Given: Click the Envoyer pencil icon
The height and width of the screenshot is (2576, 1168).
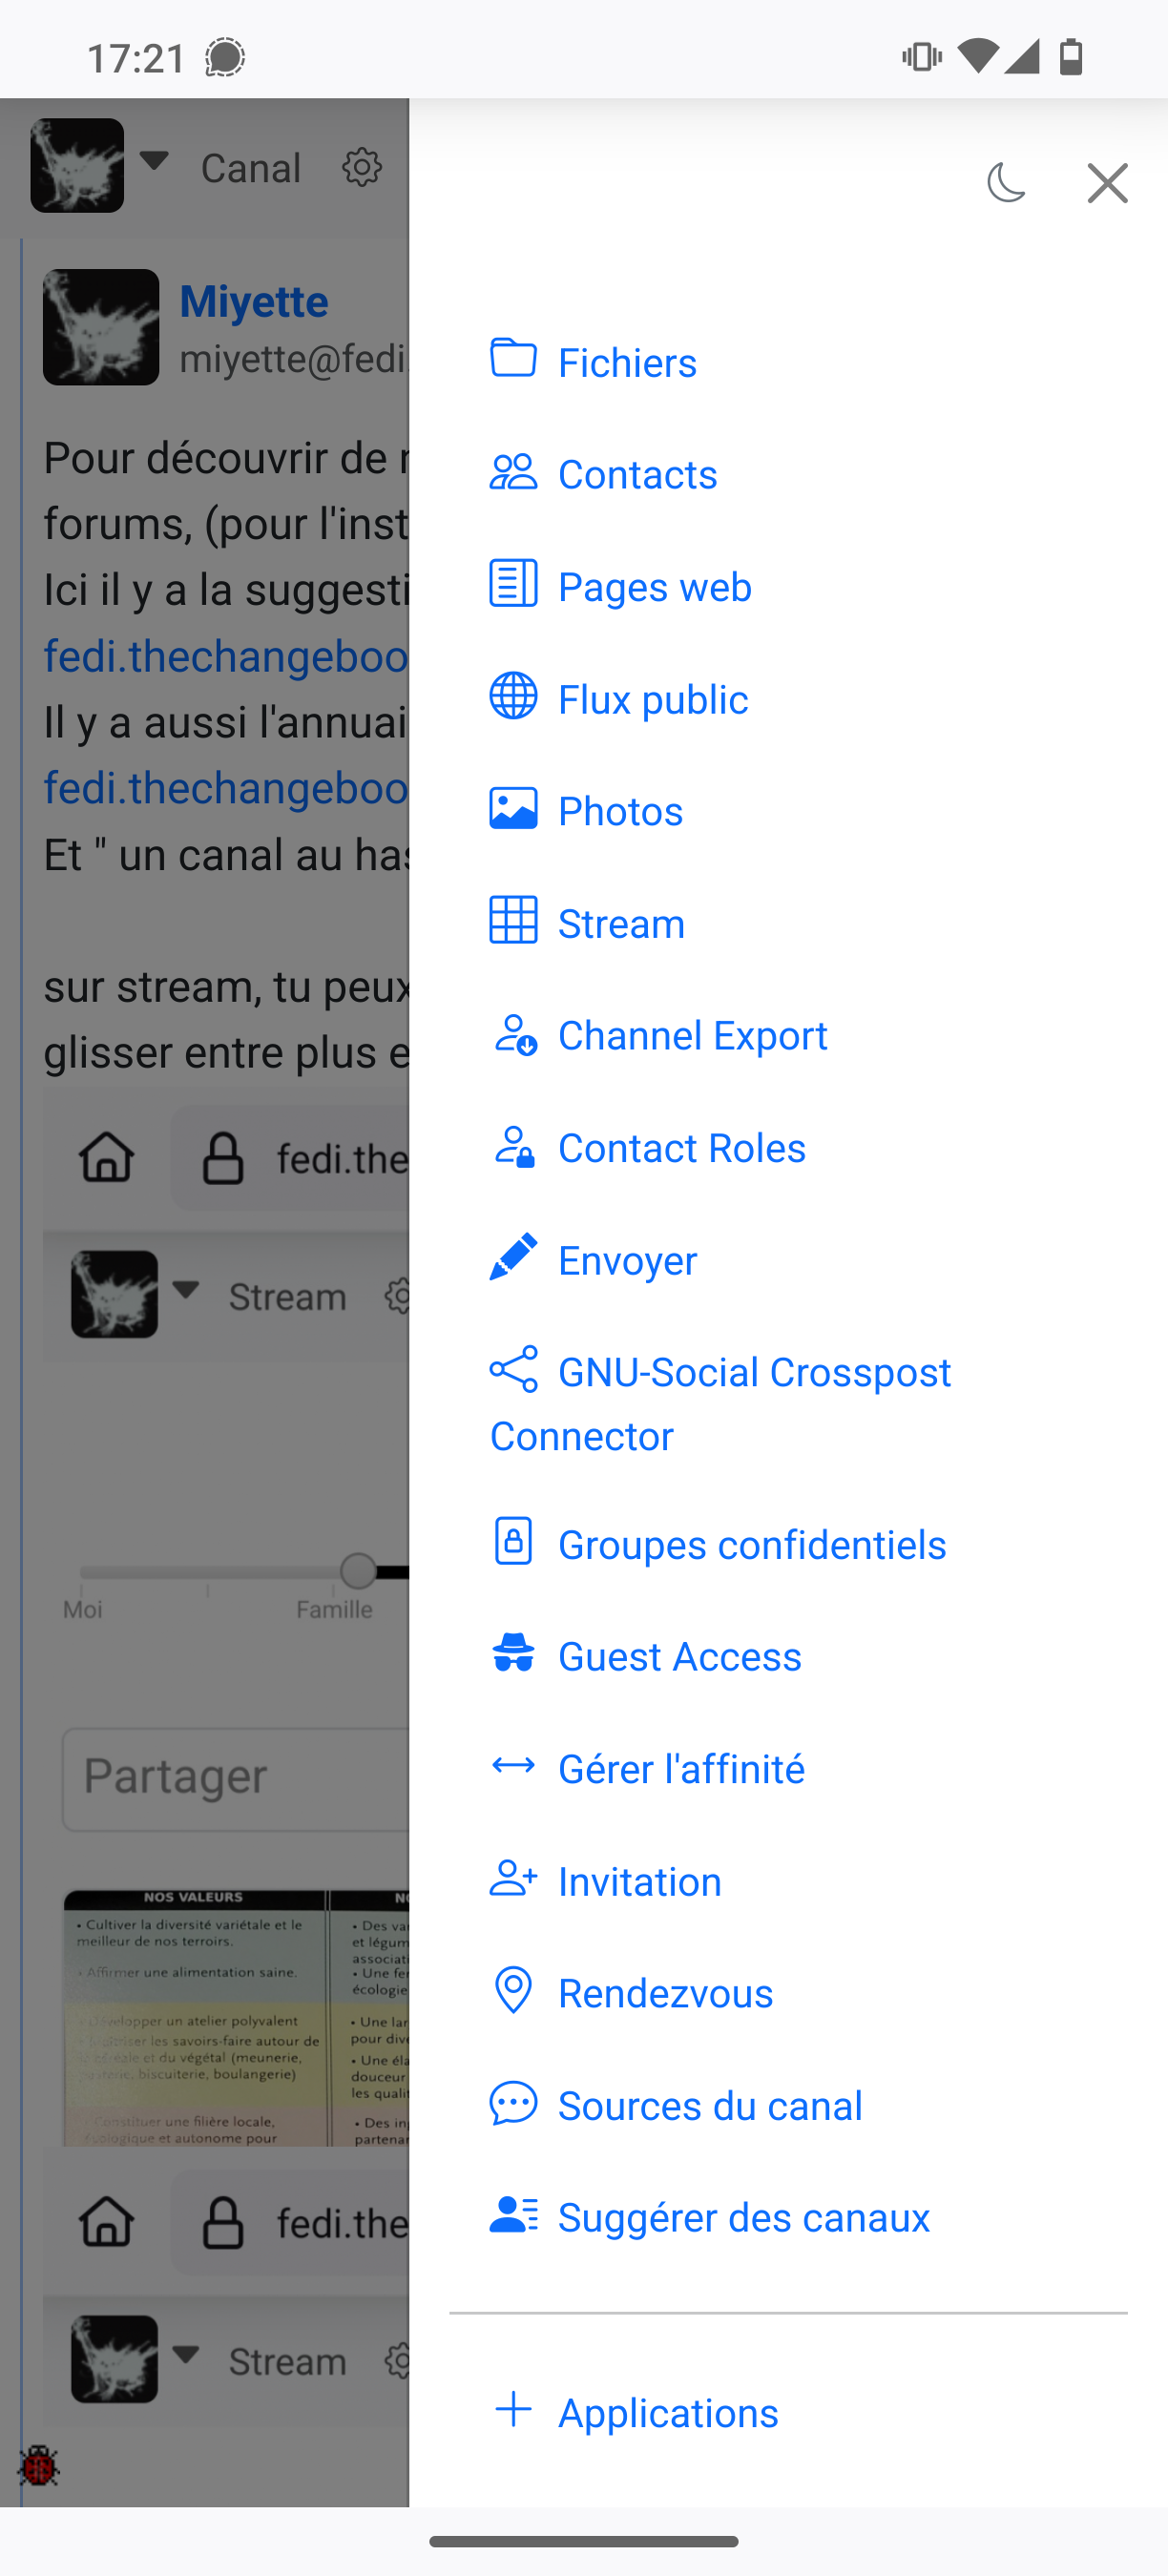Looking at the screenshot, I should pyautogui.click(x=513, y=1258).
